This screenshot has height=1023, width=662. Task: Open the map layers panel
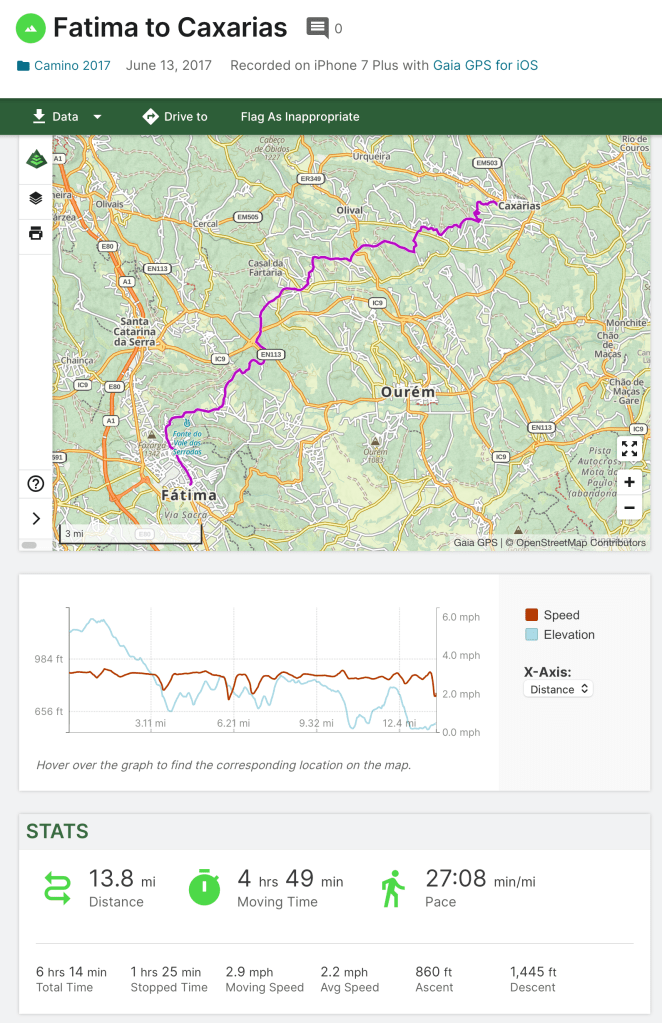pyautogui.click(x=36, y=198)
